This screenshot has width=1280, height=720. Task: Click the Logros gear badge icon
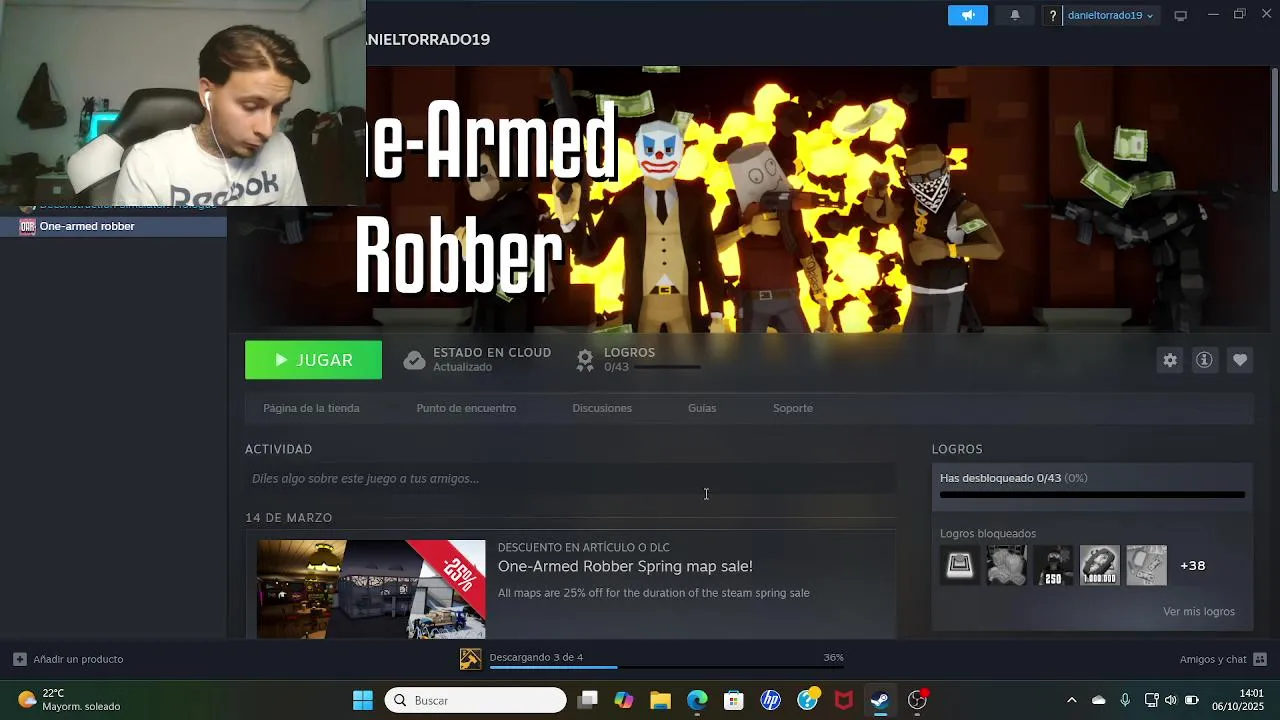click(585, 360)
